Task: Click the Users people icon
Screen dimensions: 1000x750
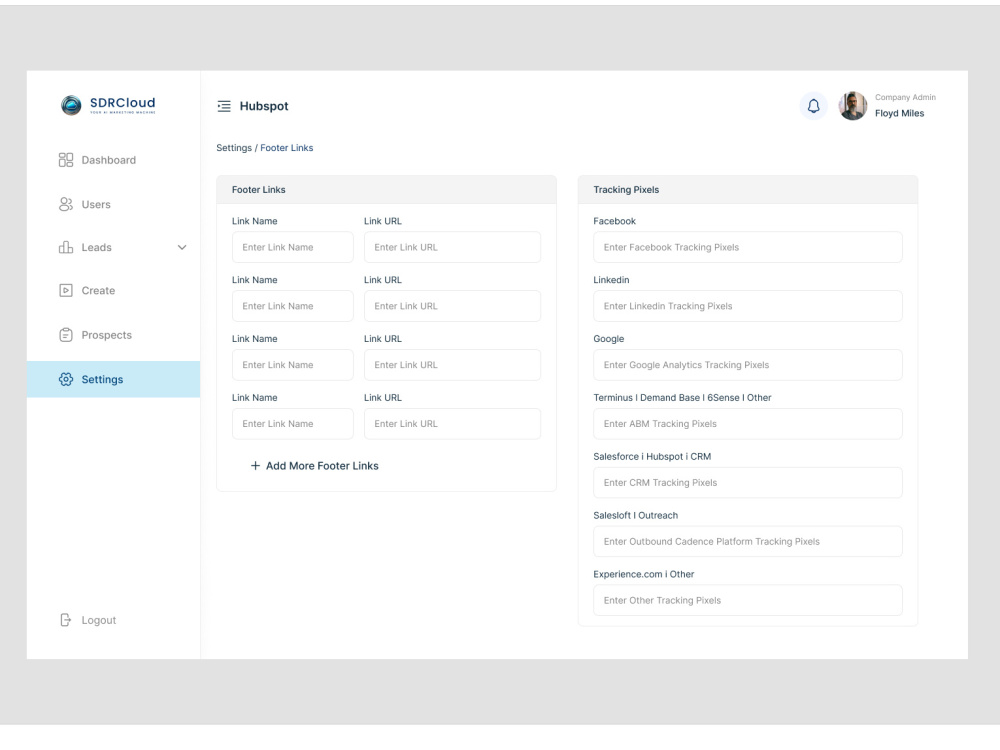Action: pyautogui.click(x=66, y=204)
